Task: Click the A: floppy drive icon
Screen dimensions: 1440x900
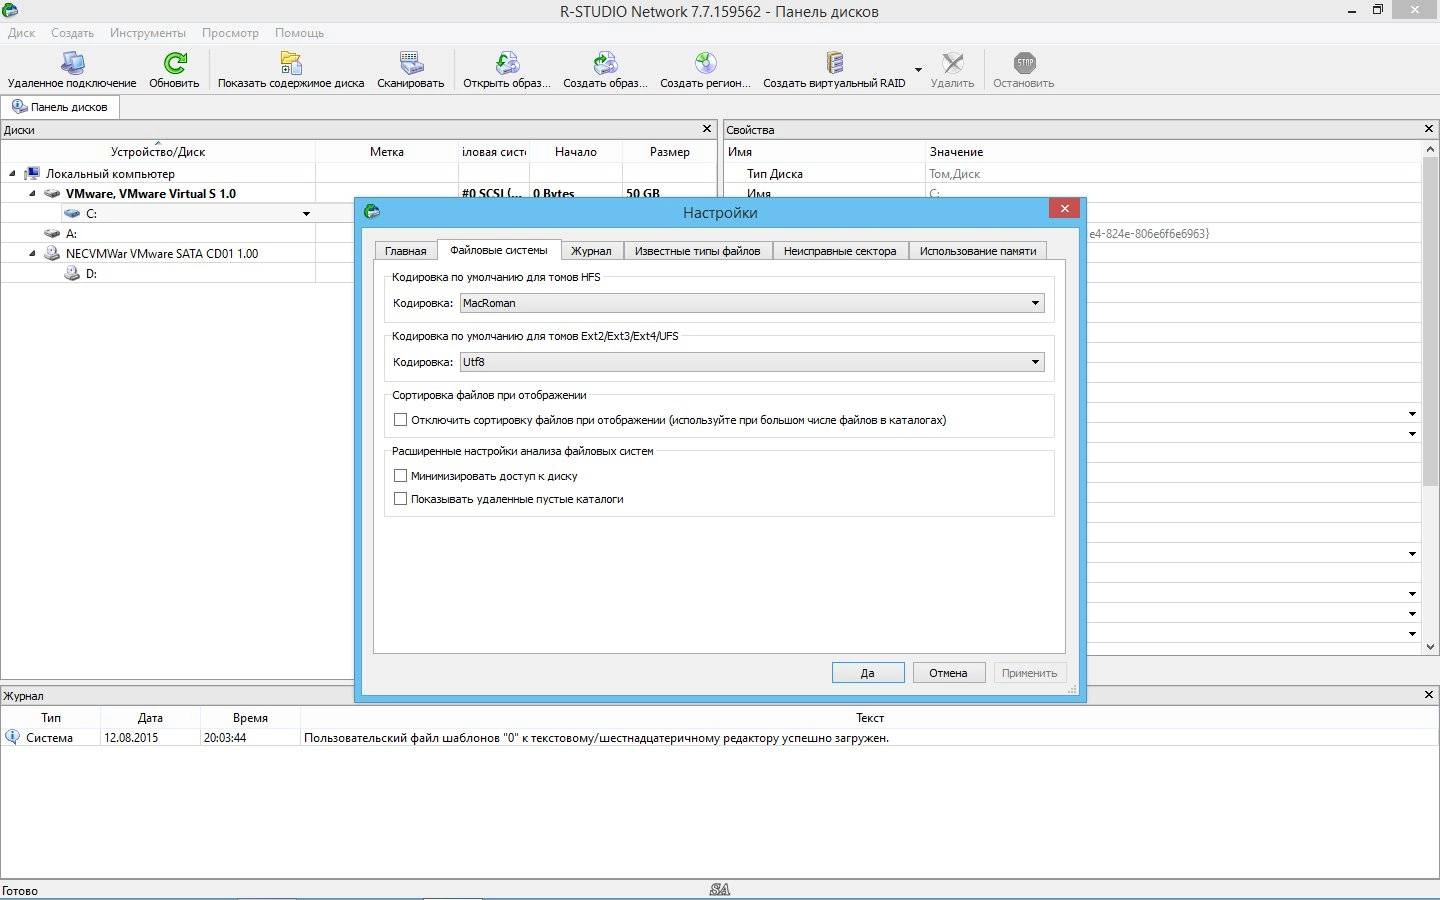Action: pos(52,233)
